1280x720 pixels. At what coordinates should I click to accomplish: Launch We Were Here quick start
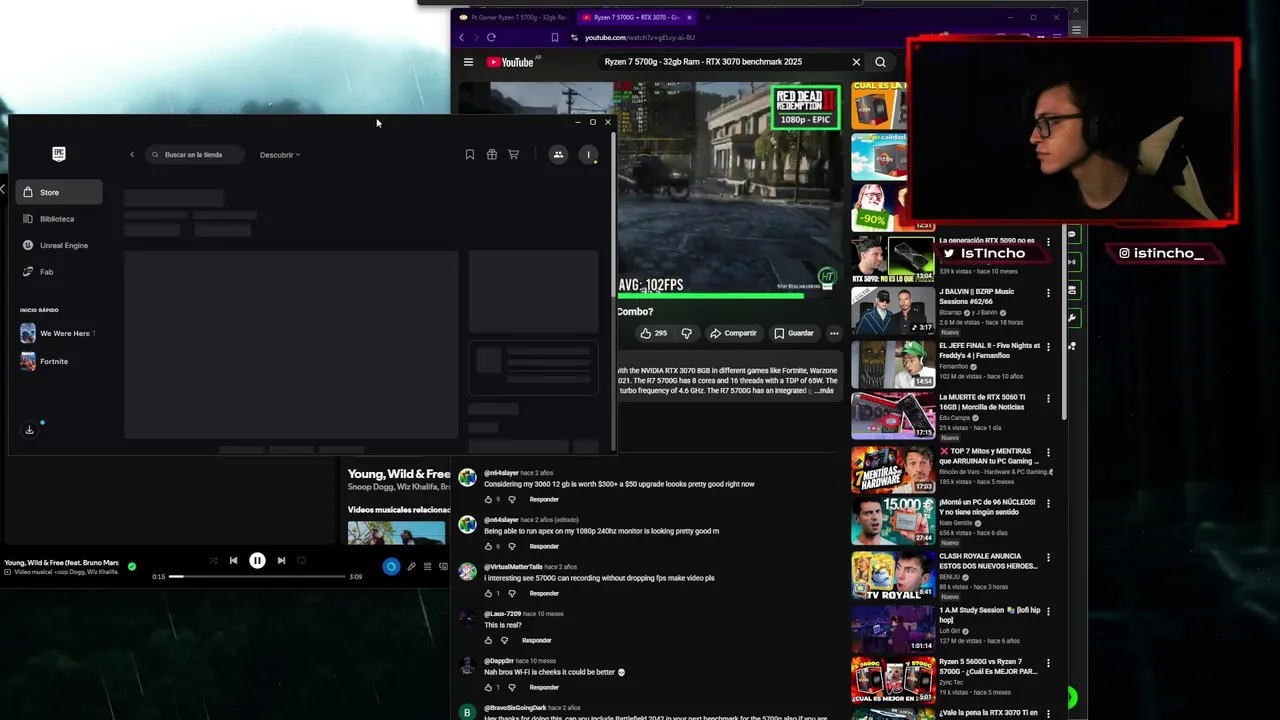tap(58, 333)
